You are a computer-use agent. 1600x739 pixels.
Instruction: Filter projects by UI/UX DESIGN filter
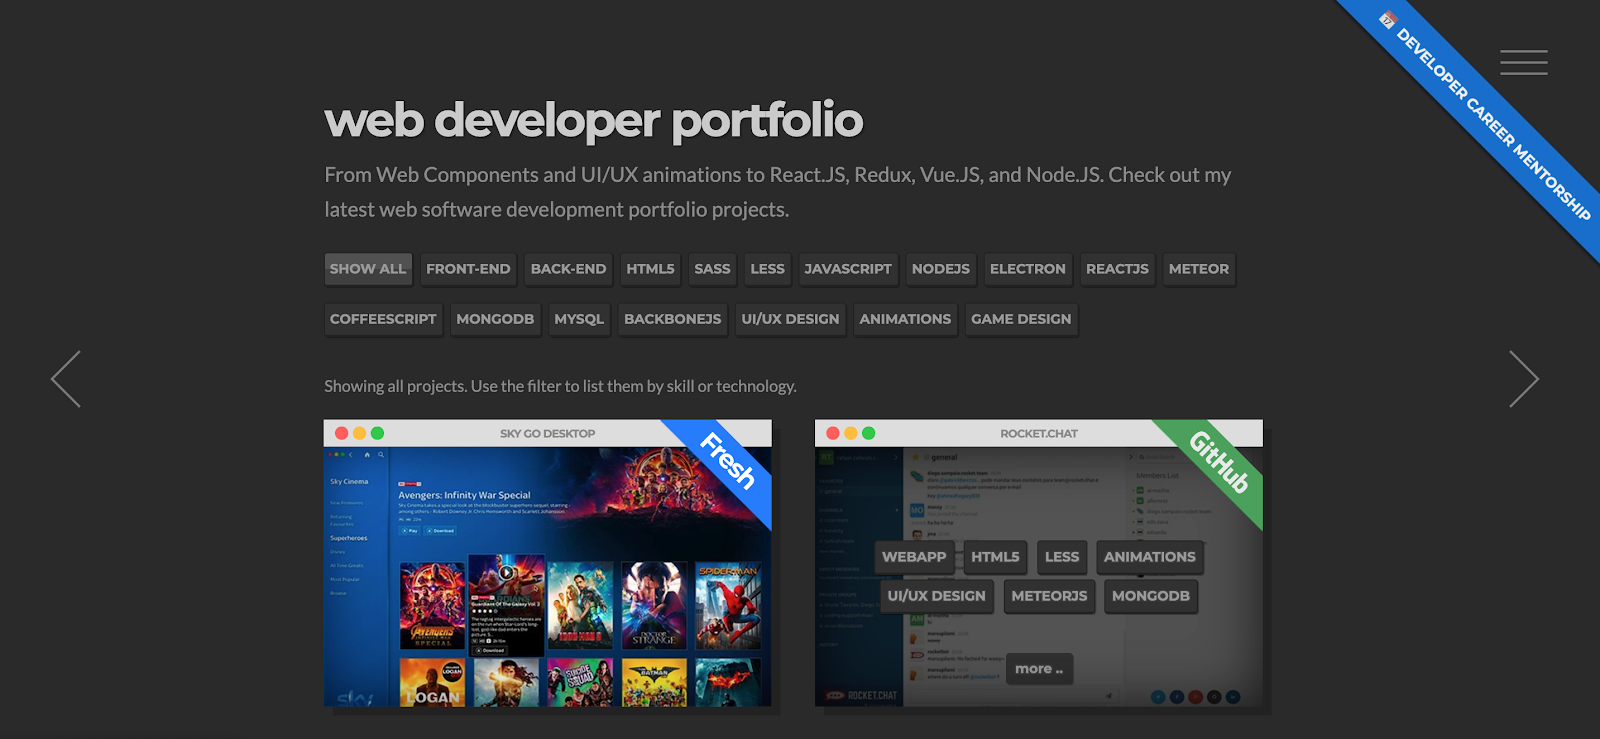[x=790, y=319]
